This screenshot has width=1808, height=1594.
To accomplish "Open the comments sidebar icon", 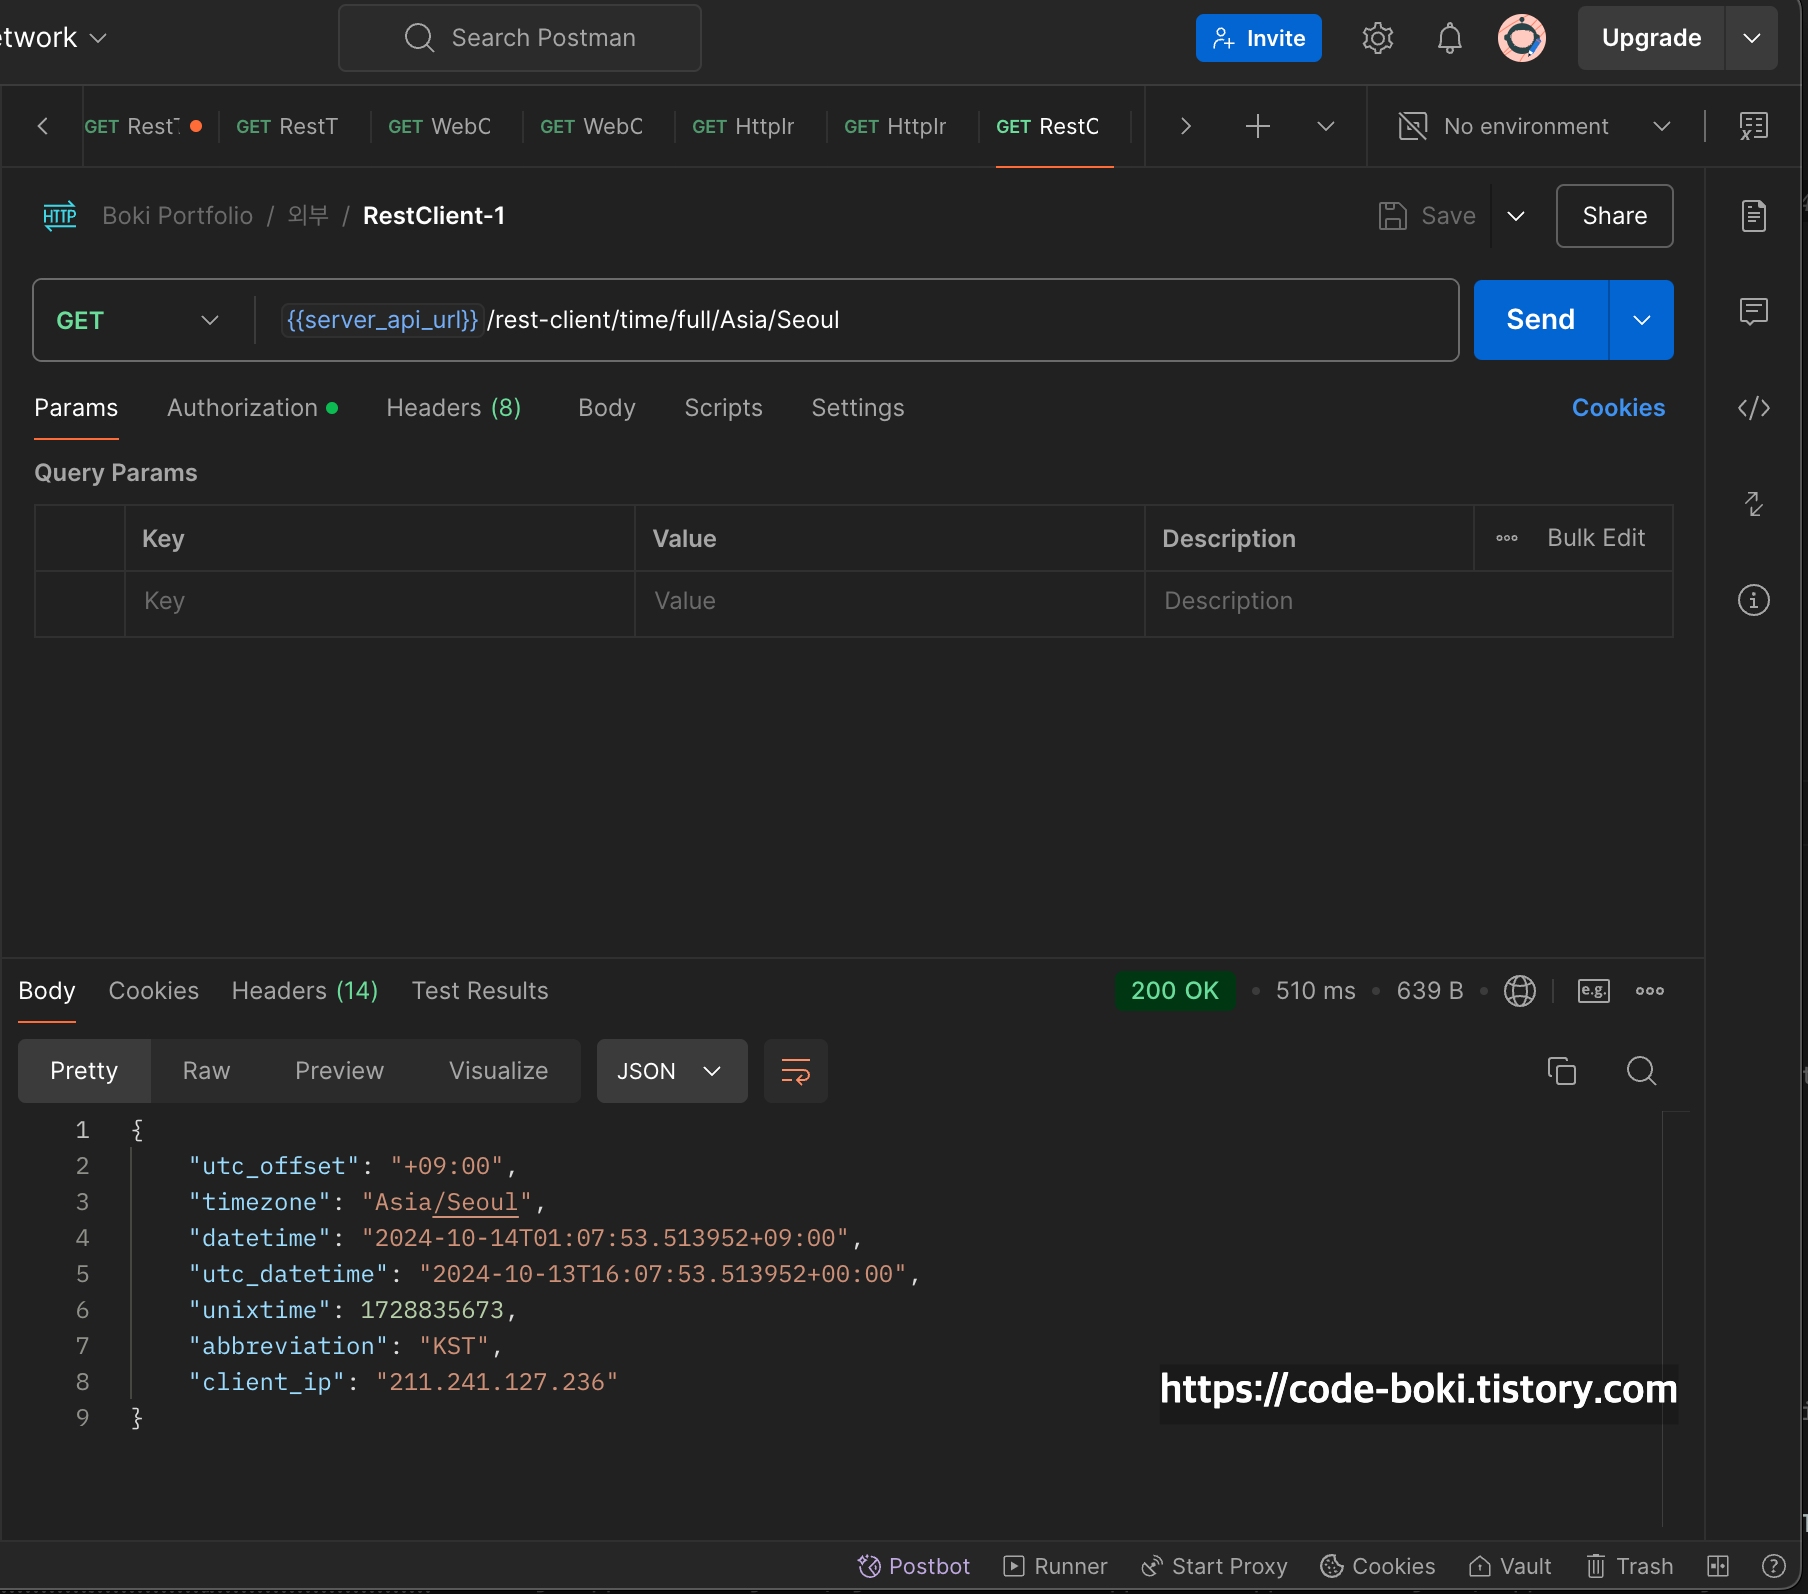I will pyautogui.click(x=1753, y=312).
